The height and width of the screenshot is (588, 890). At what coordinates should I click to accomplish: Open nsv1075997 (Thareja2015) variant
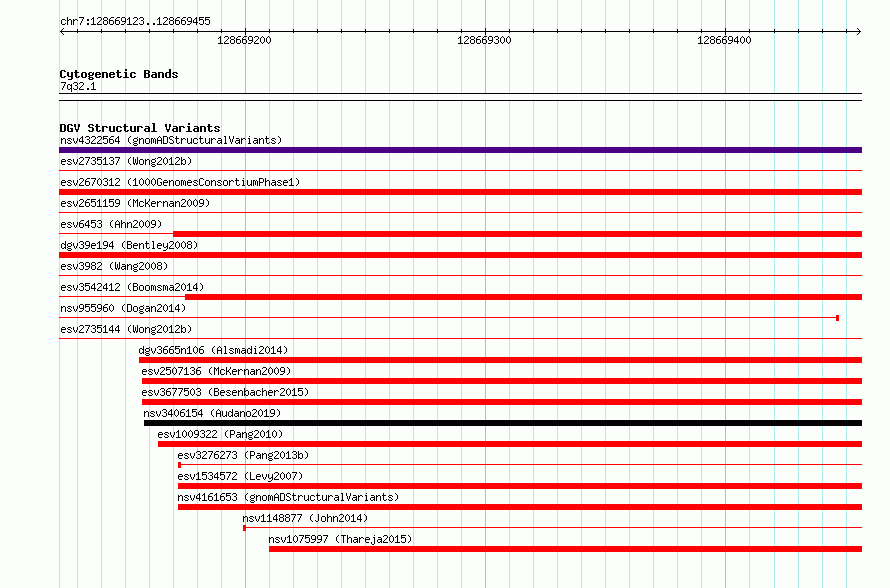click(341, 539)
